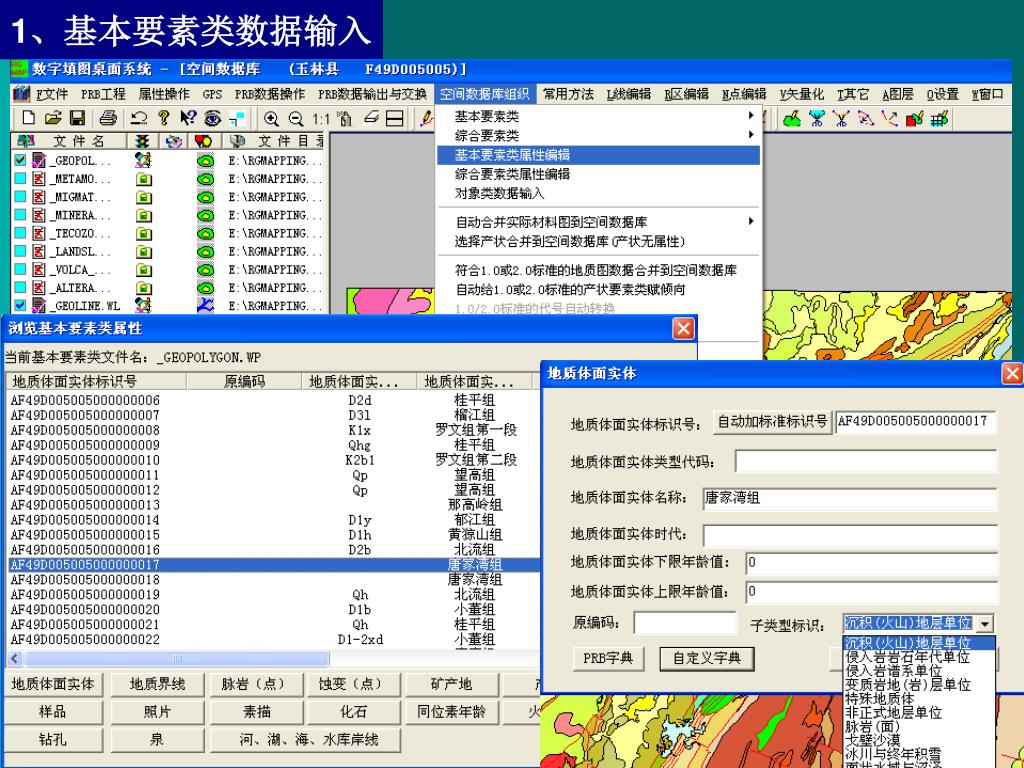
Task: Toggle the _GEOLINE.WL file checkbox
Action: coord(20,305)
